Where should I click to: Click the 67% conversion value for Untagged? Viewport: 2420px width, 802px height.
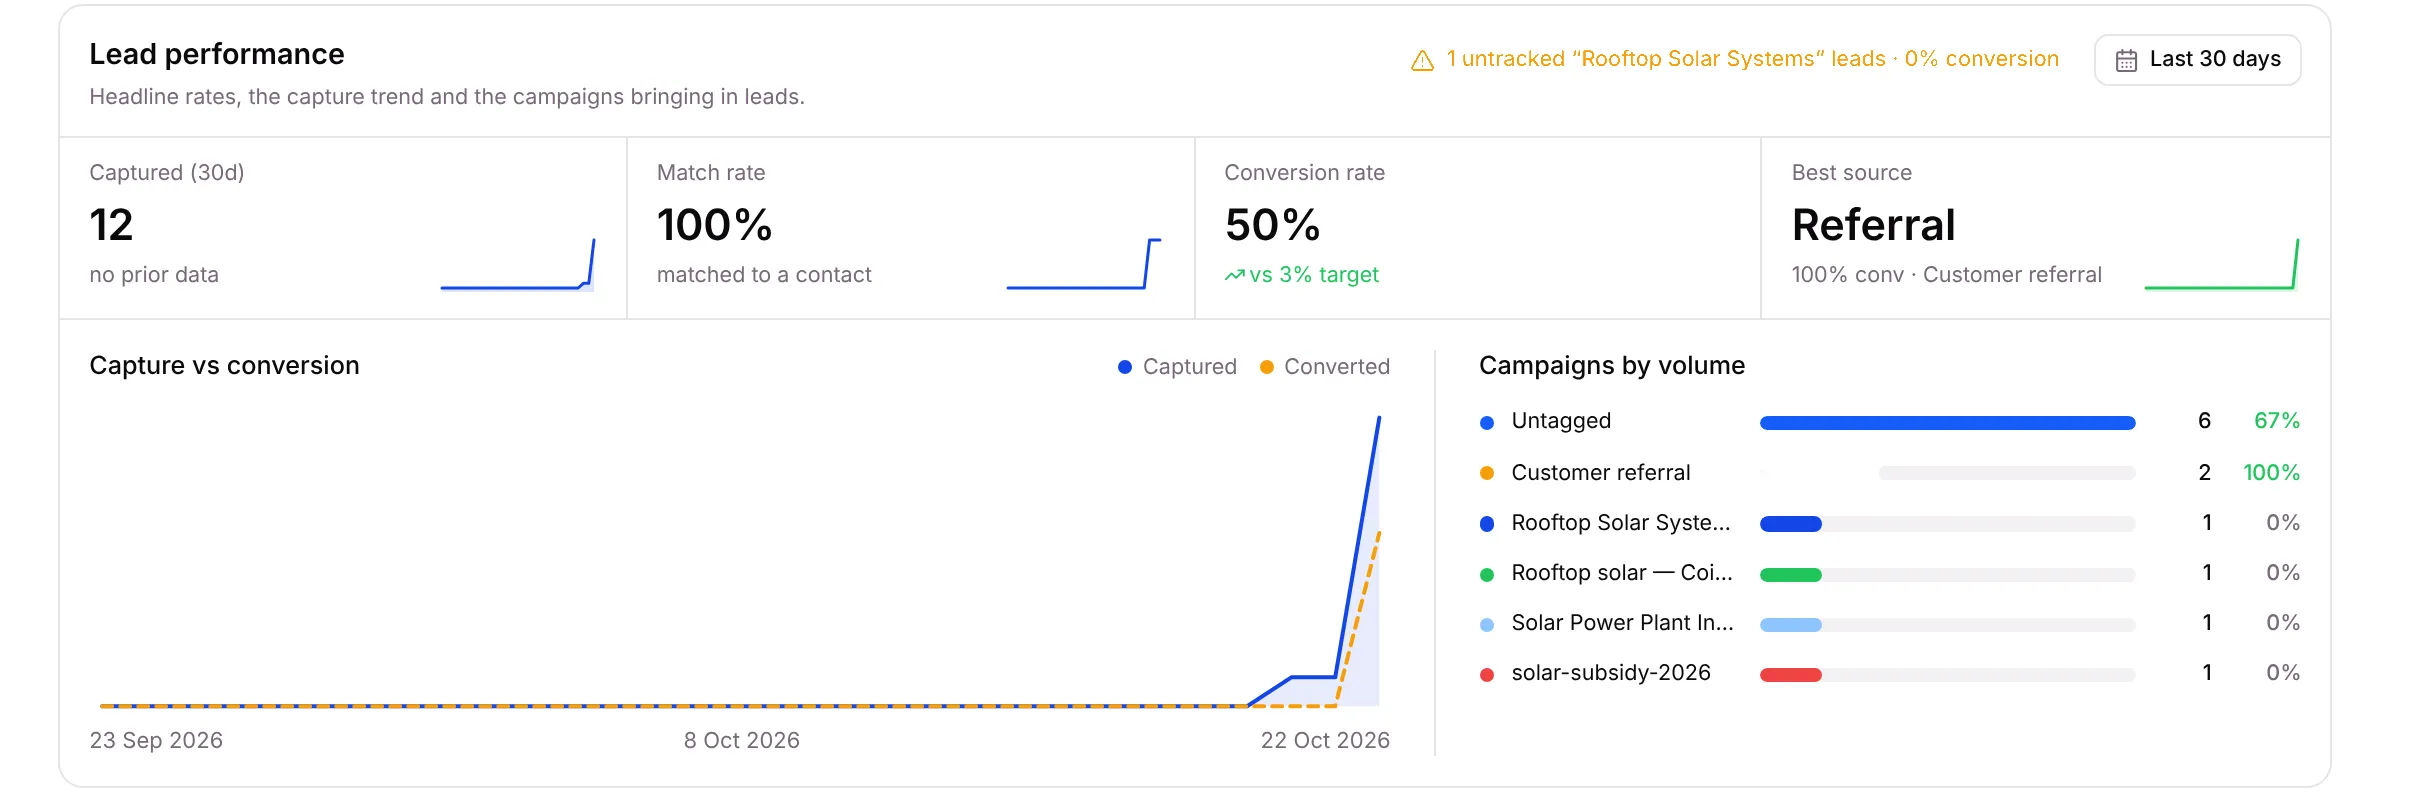tap(2276, 421)
